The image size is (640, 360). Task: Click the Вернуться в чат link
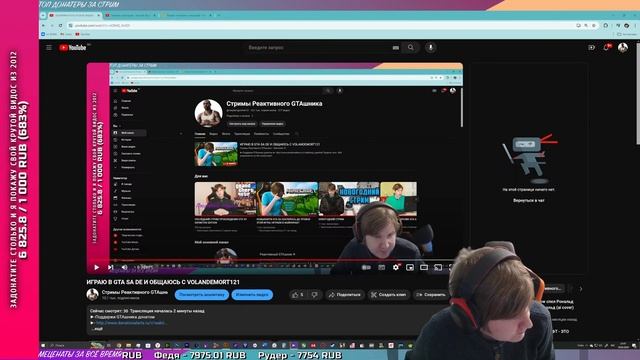(529, 200)
